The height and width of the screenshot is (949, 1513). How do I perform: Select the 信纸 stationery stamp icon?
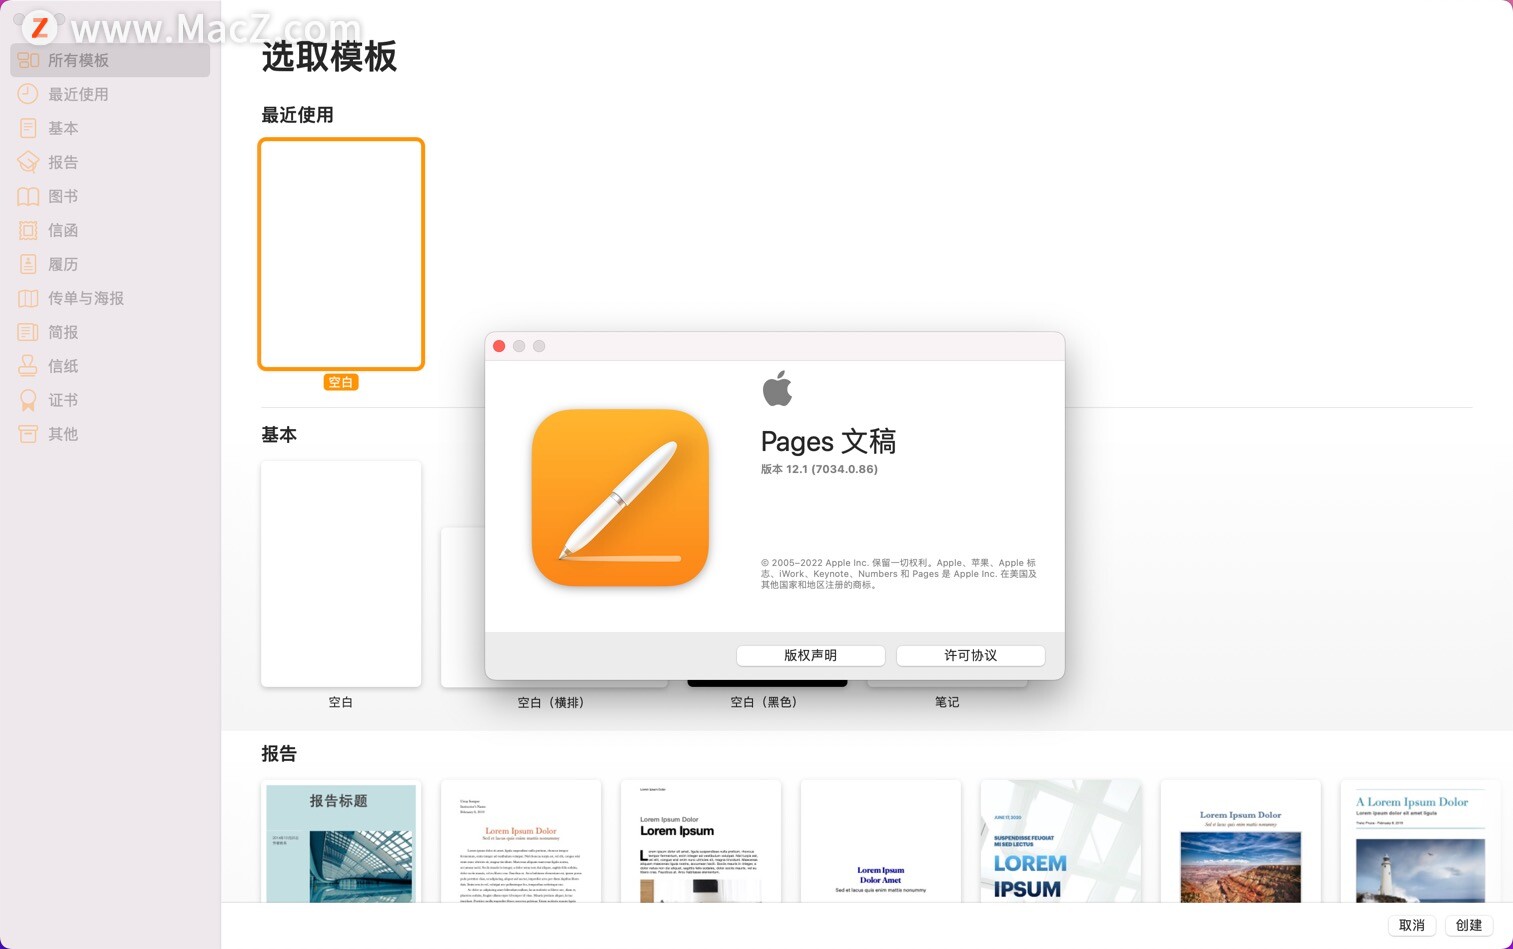pos(28,366)
